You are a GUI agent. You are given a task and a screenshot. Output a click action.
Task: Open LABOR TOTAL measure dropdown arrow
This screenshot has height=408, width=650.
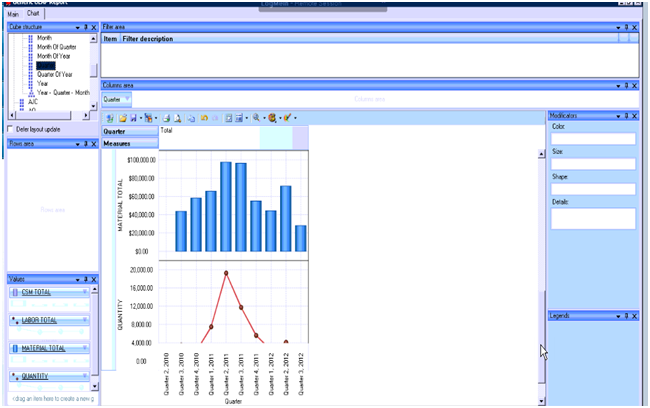85,320
